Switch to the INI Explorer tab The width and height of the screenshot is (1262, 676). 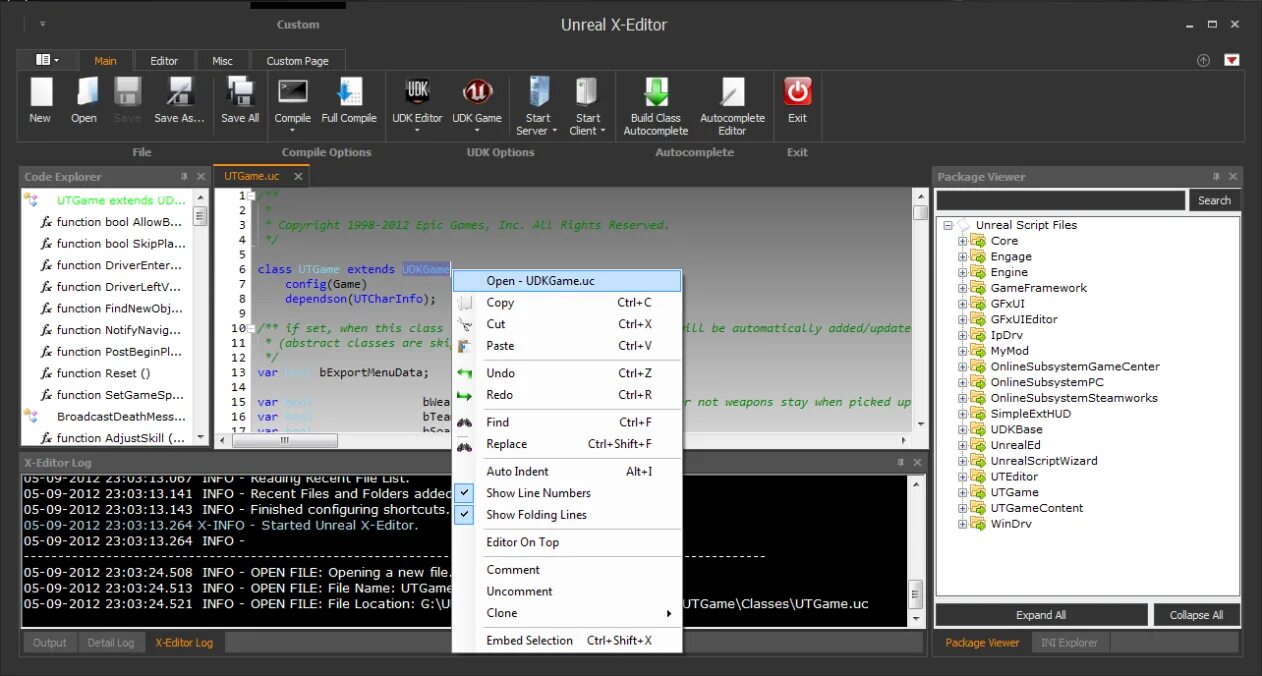pyautogui.click(x=1069, y=643)
